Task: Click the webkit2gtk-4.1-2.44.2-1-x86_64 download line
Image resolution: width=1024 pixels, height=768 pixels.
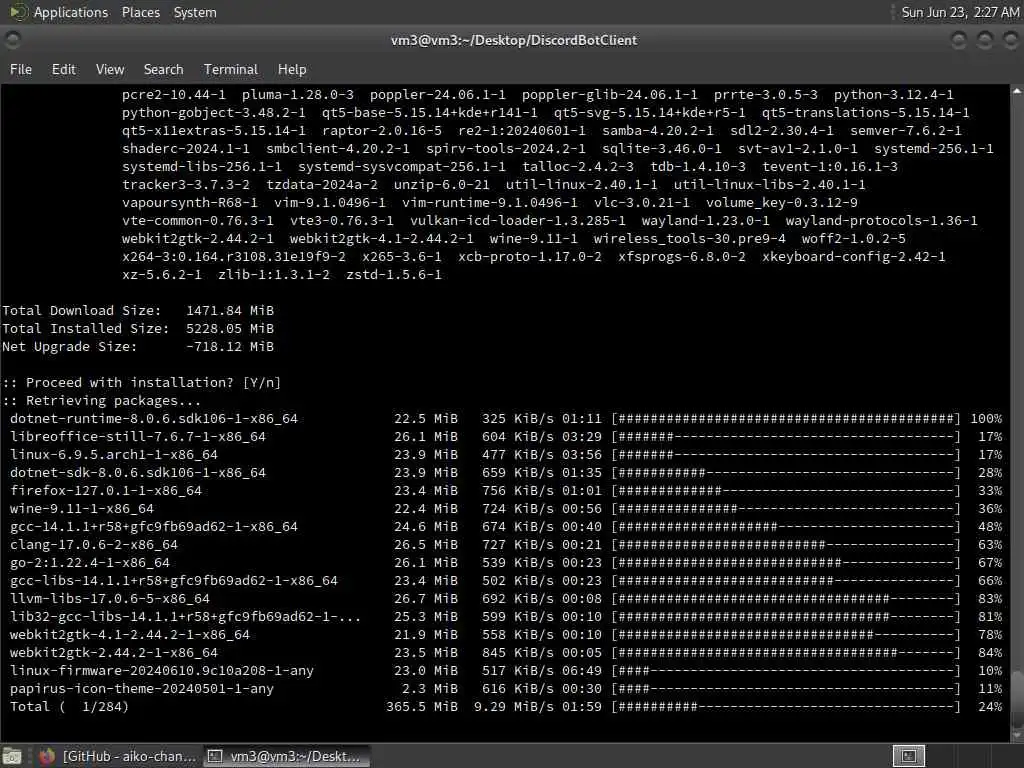Action: (505, 635)
